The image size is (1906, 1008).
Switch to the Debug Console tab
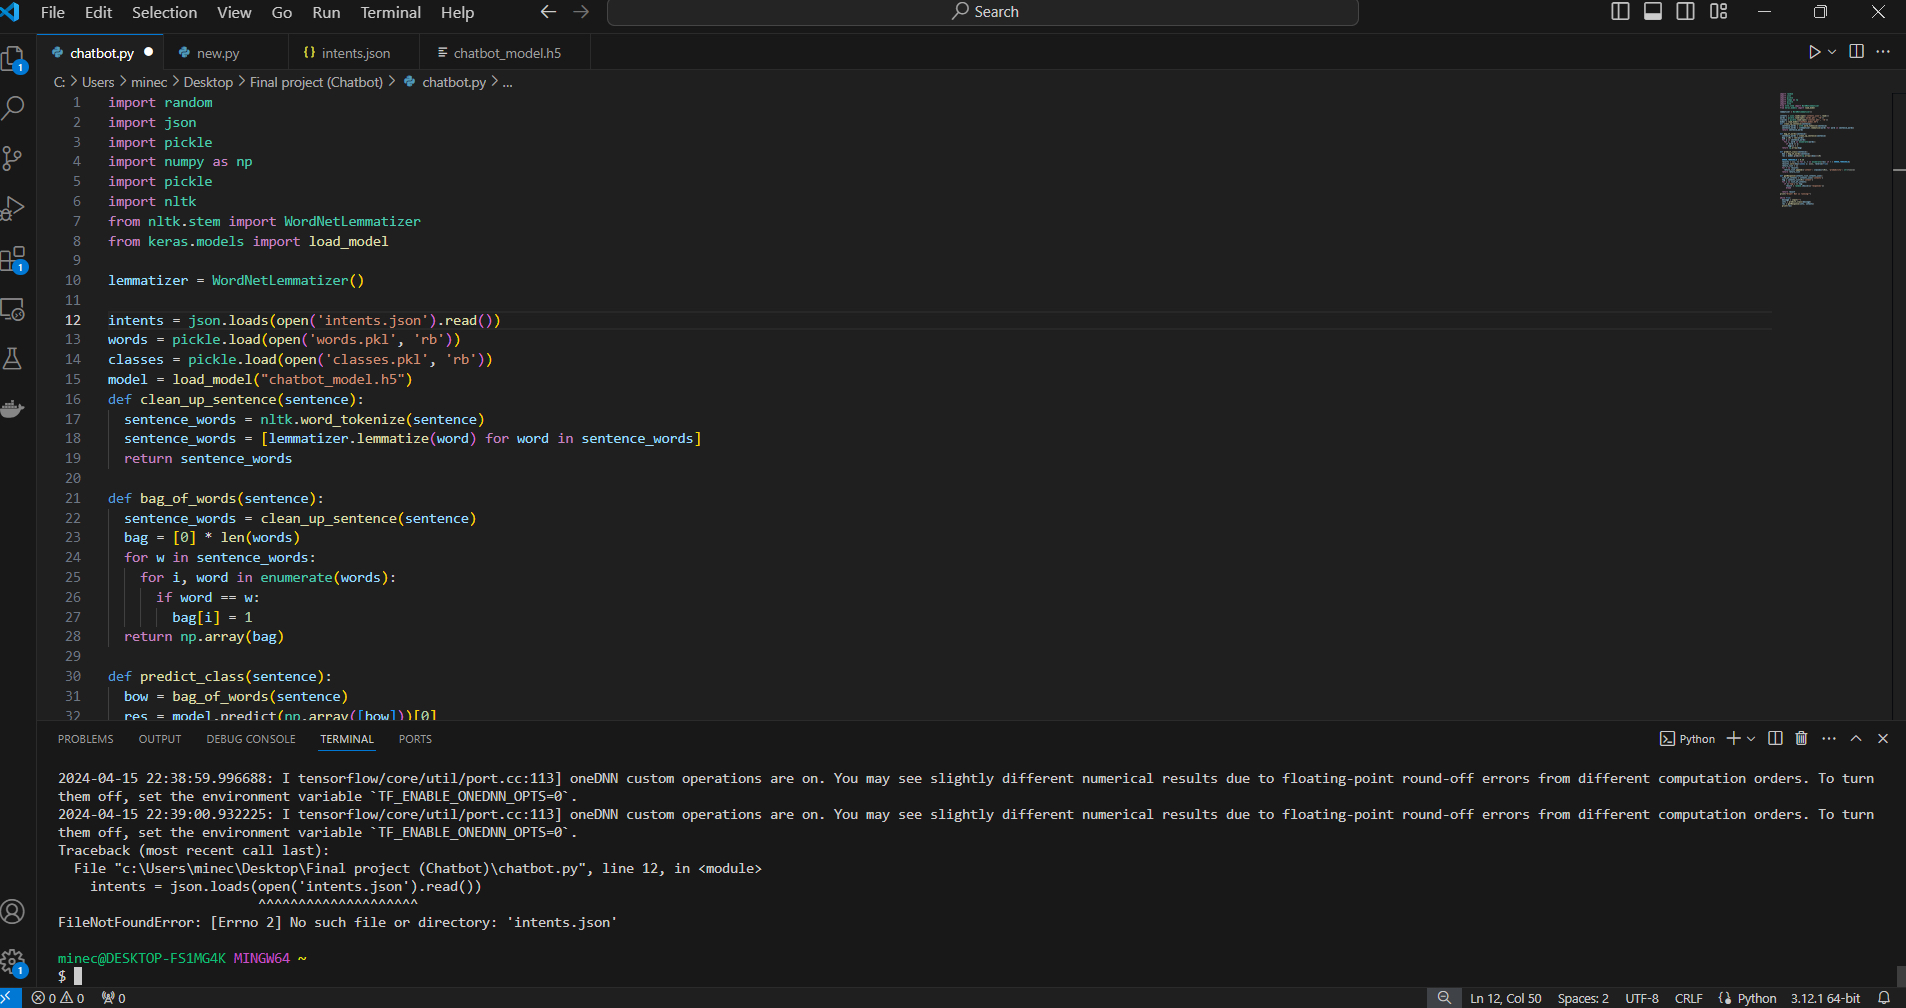[251, 739]
